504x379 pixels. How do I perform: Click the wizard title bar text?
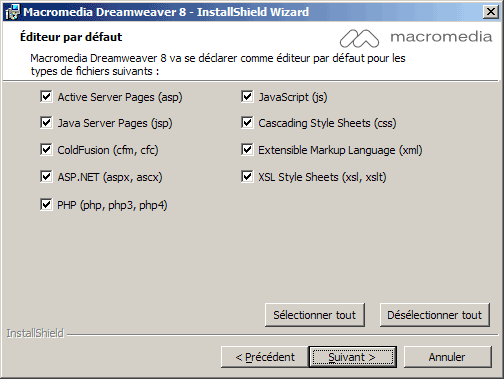click(166, 12)
